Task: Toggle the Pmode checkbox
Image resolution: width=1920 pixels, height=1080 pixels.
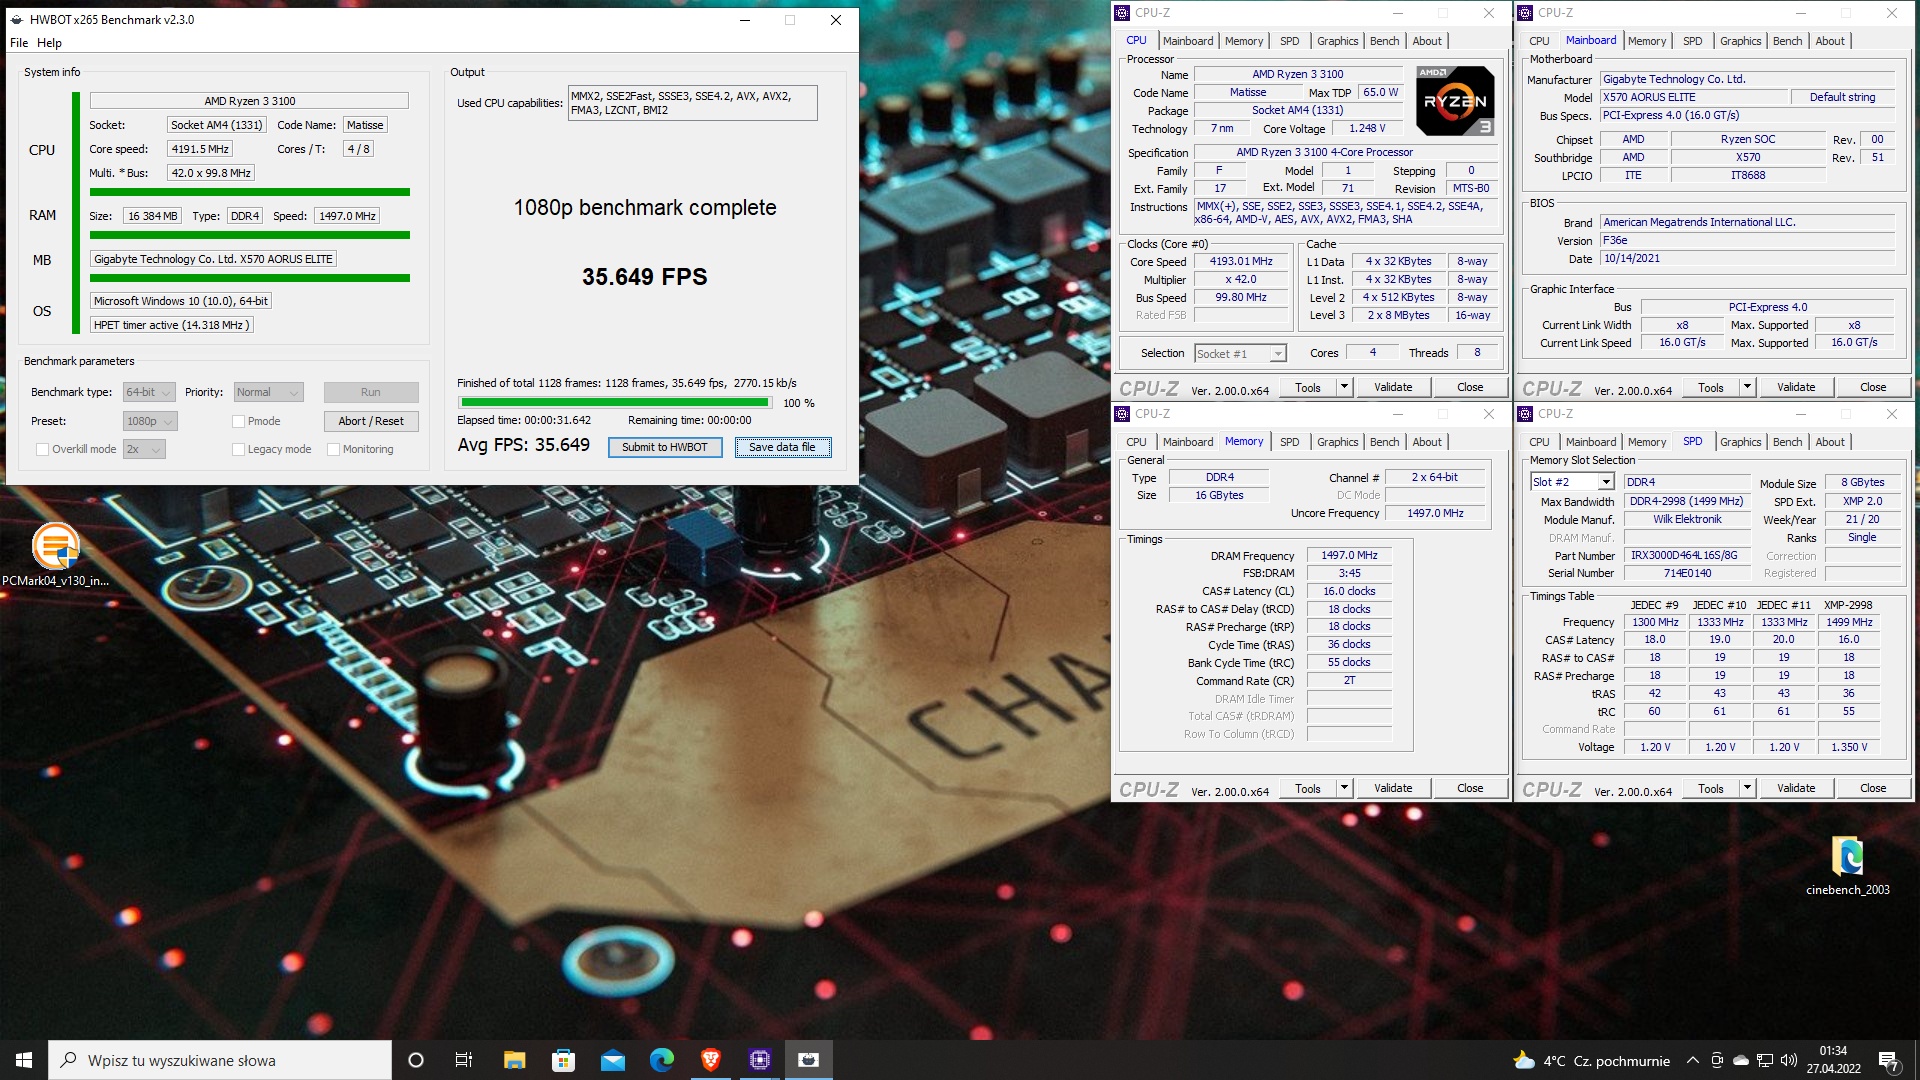Action: pos(238,422)
